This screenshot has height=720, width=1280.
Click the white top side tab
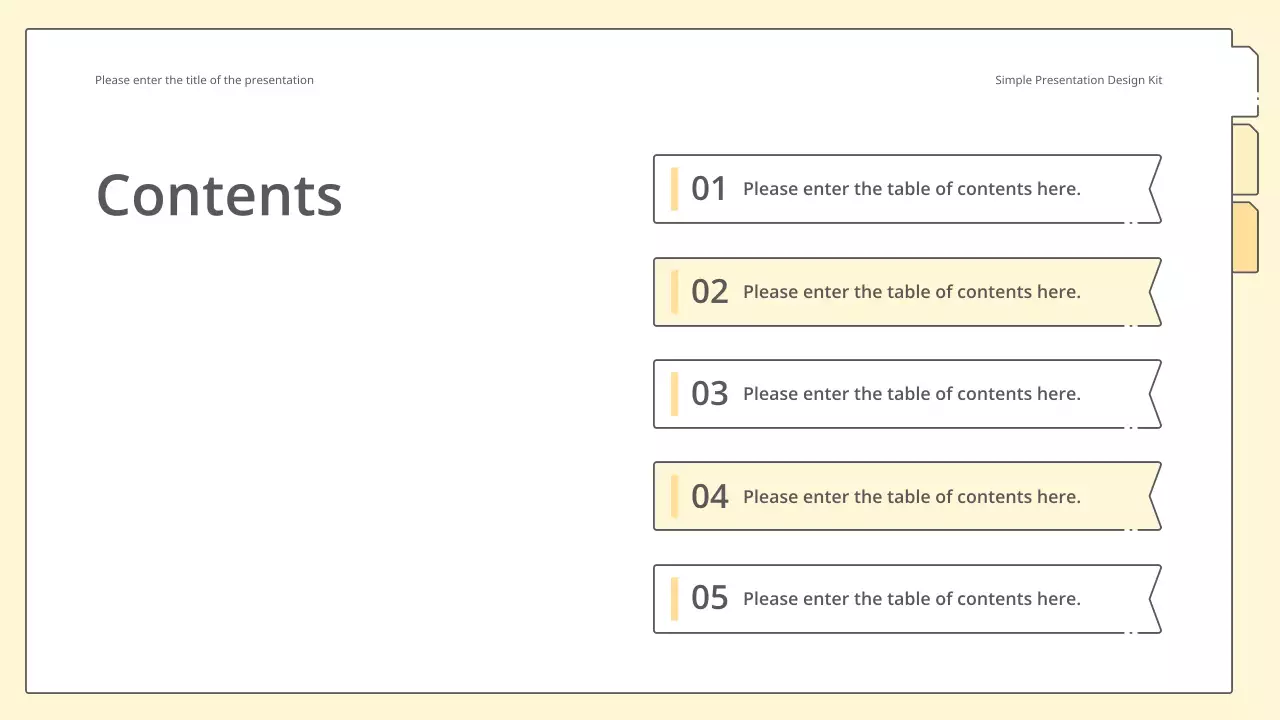1244,82
